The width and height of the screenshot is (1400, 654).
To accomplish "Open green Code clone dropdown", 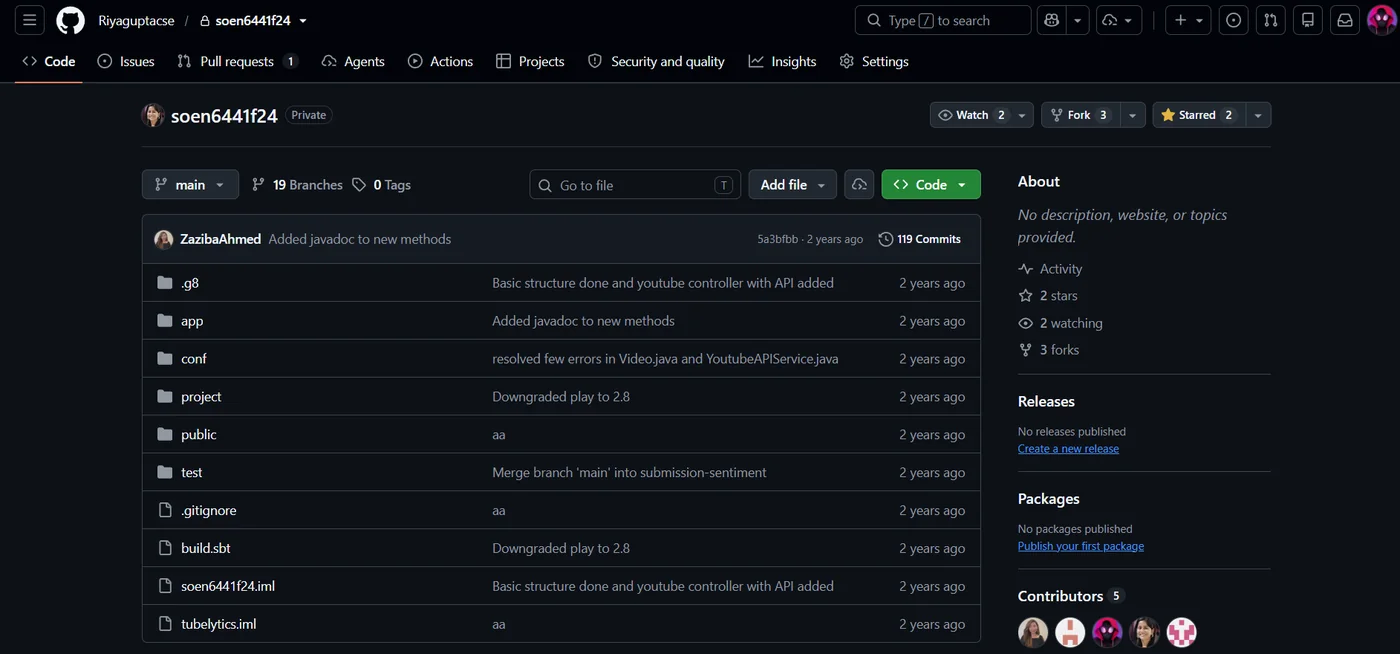I will 931,185.
